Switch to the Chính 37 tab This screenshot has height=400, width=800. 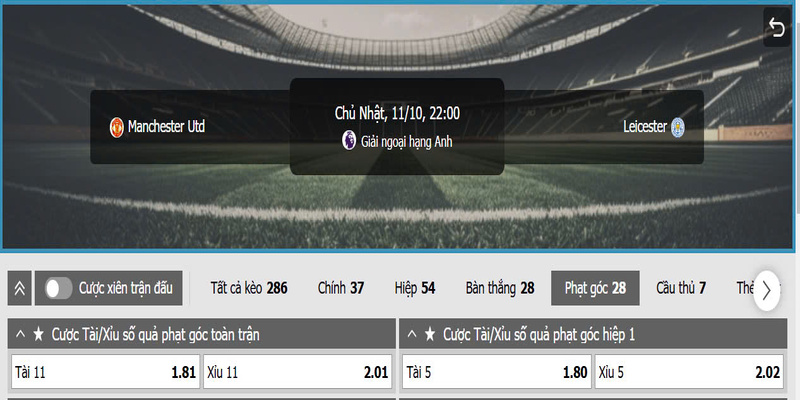tap(341, 288)
